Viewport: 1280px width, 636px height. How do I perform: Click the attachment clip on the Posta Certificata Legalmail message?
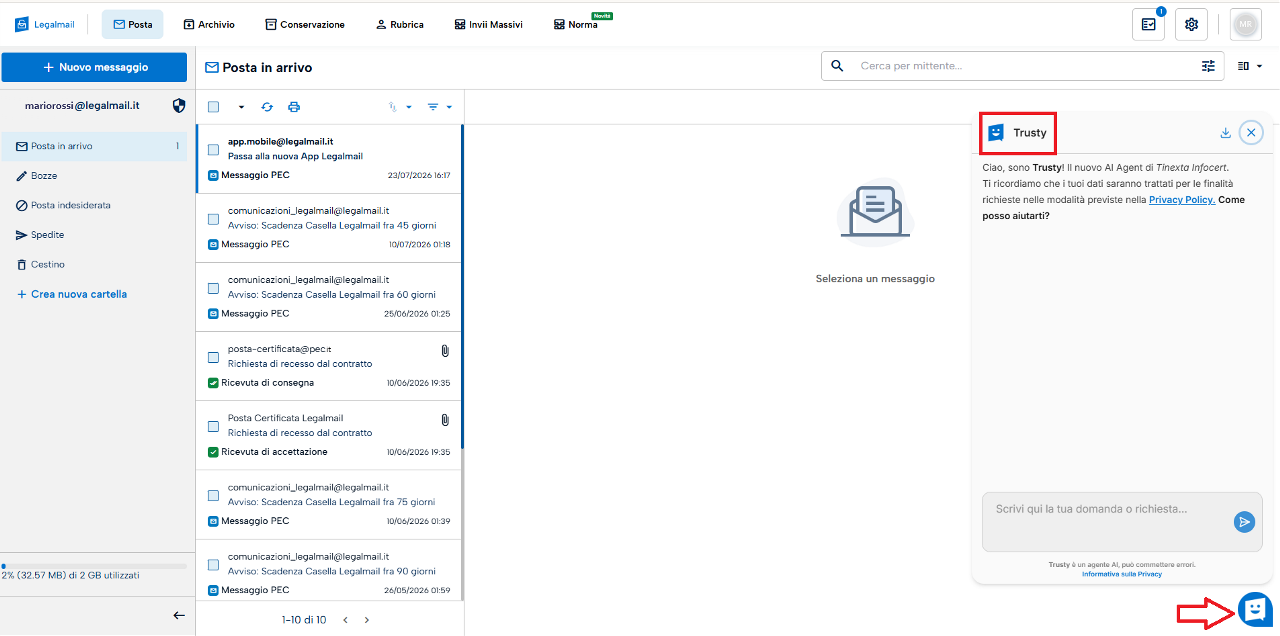point(445,420)
